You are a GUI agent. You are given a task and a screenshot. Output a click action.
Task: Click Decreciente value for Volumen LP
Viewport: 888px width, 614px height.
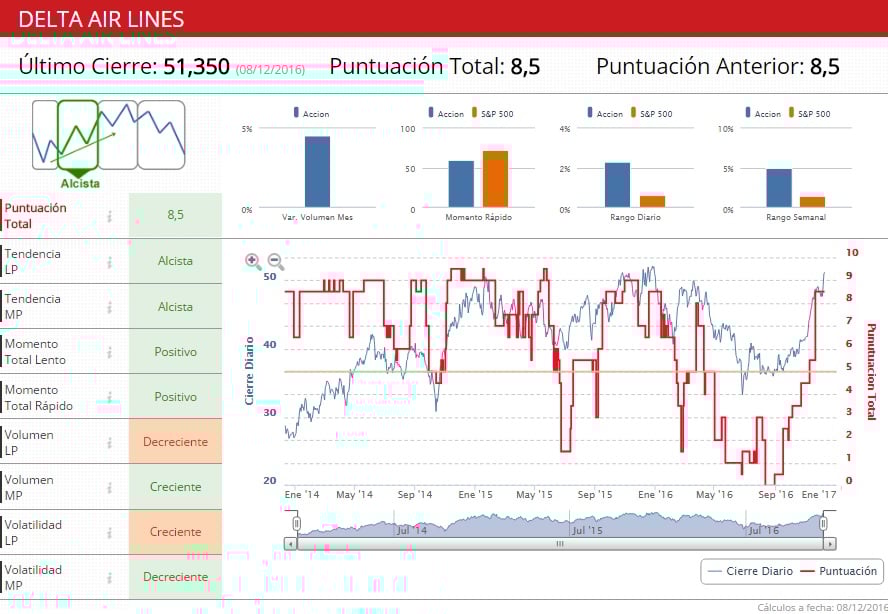[x=176, y=442]
